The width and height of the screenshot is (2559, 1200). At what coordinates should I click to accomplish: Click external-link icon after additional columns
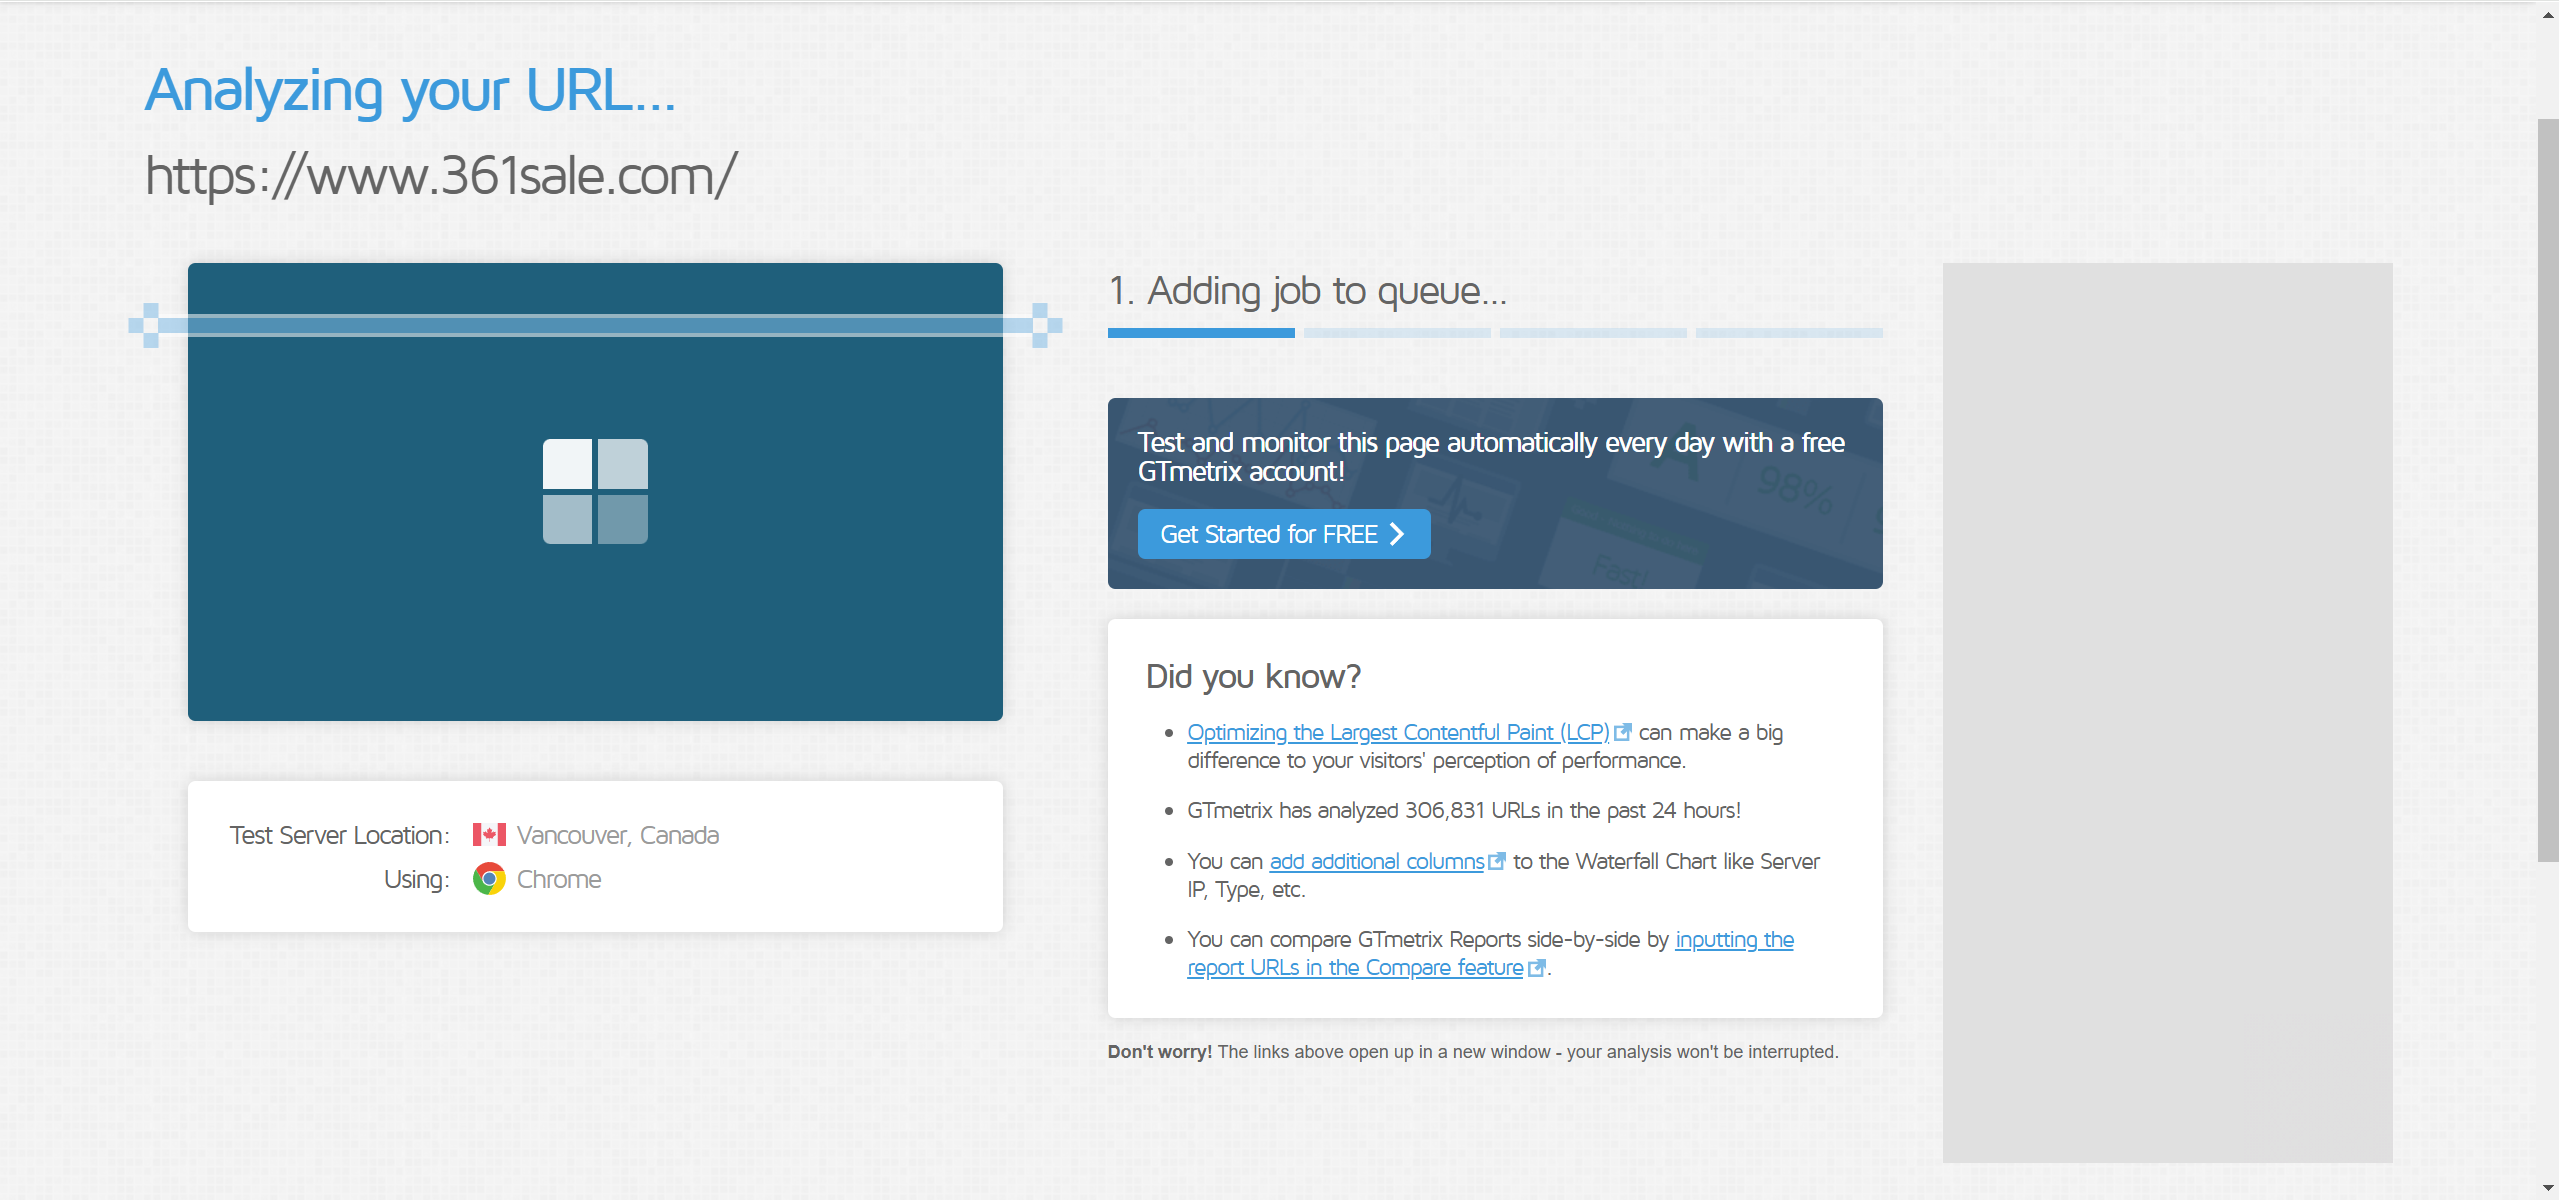(1497, 862)
